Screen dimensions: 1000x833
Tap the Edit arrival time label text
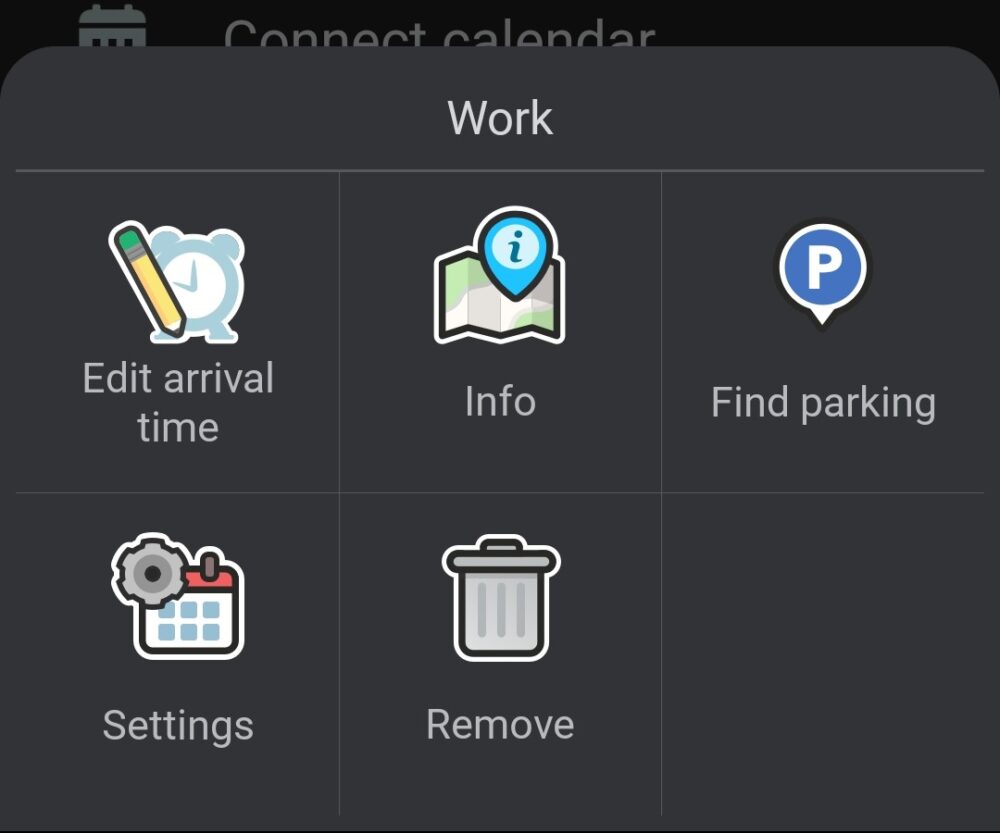[178, 402]
